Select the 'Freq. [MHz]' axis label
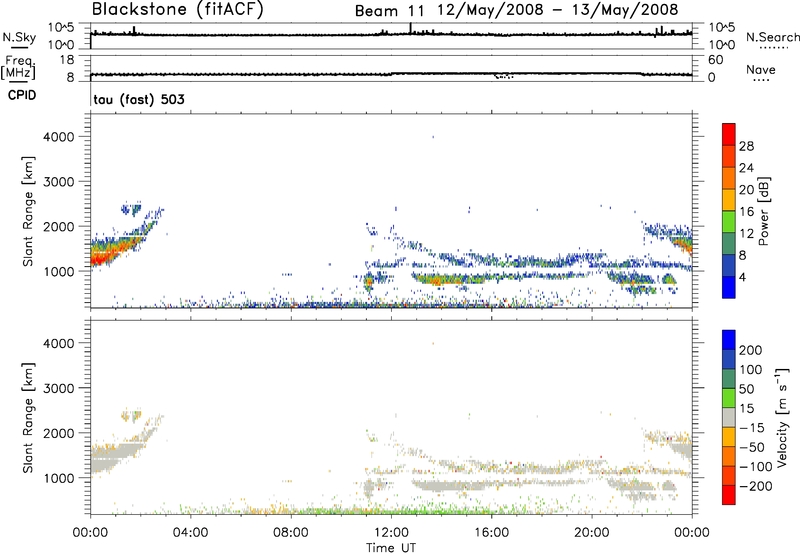The height and width of the screenshot is (554, 800). point(18,67)
